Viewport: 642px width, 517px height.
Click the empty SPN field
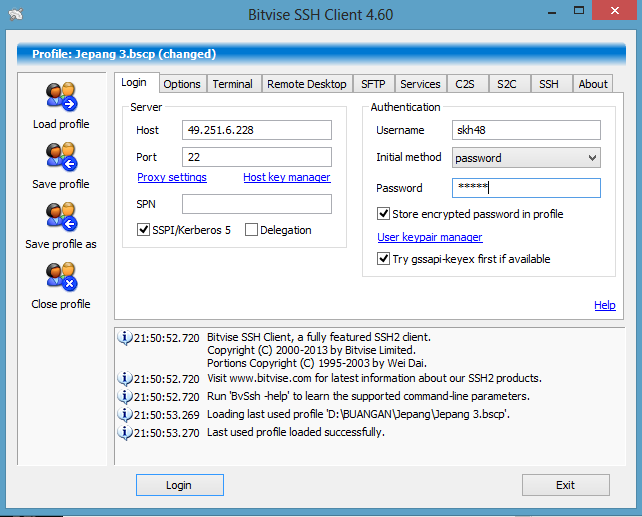coord(257,204)
